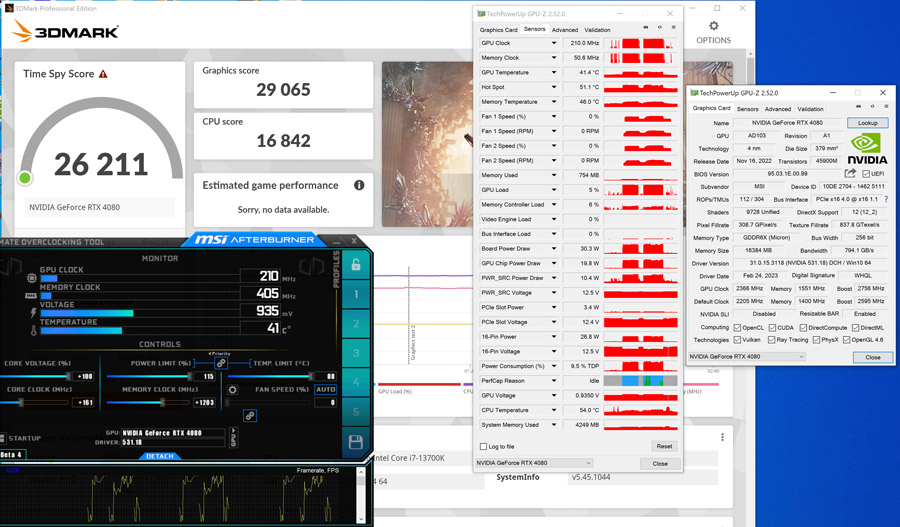Open Advanced tab in Graphics Card window
The height and width of the screenshot is (527, 900).
[x=778, y=108]
